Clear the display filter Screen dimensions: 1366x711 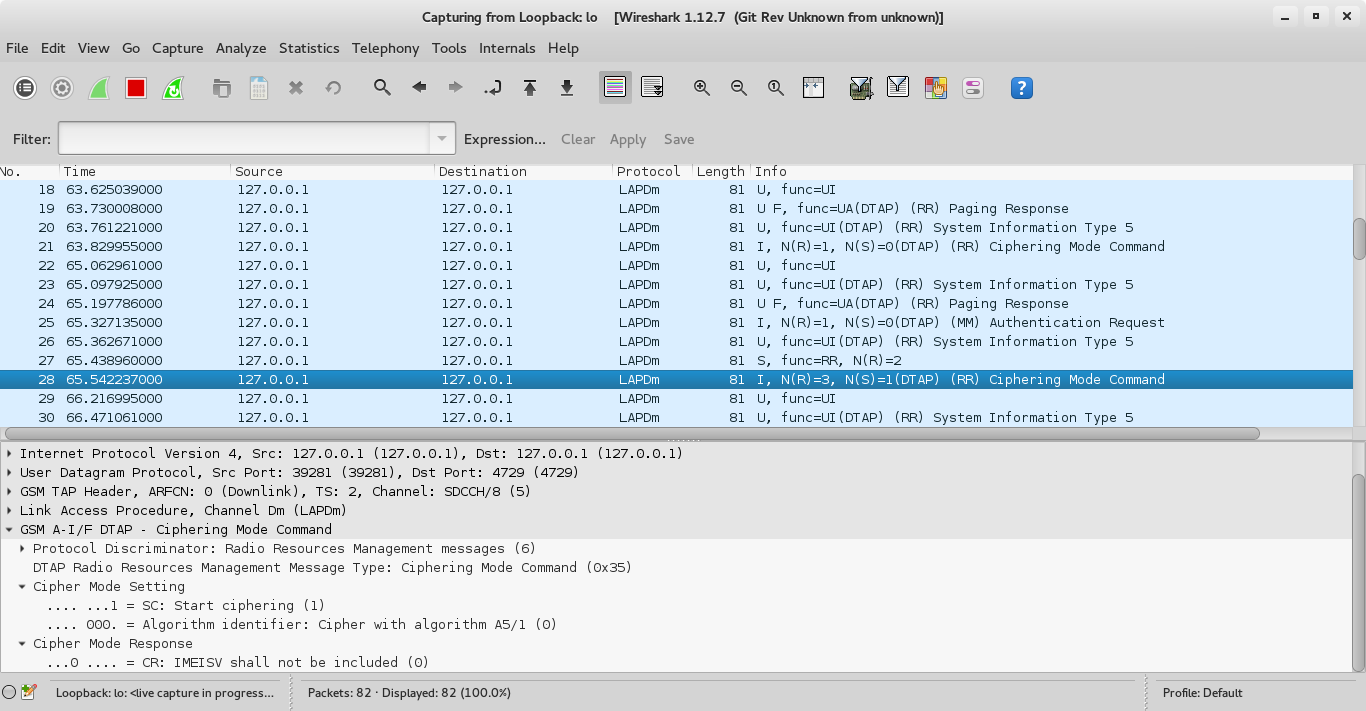[578, 139]
